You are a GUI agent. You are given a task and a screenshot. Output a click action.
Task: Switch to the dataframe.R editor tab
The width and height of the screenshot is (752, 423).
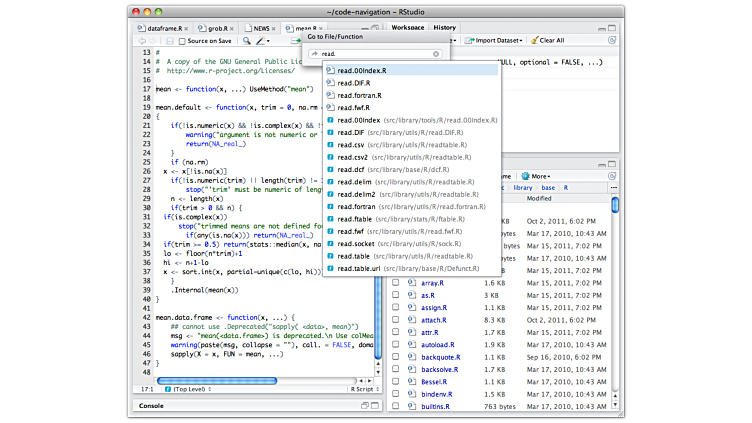click(165, 29)
